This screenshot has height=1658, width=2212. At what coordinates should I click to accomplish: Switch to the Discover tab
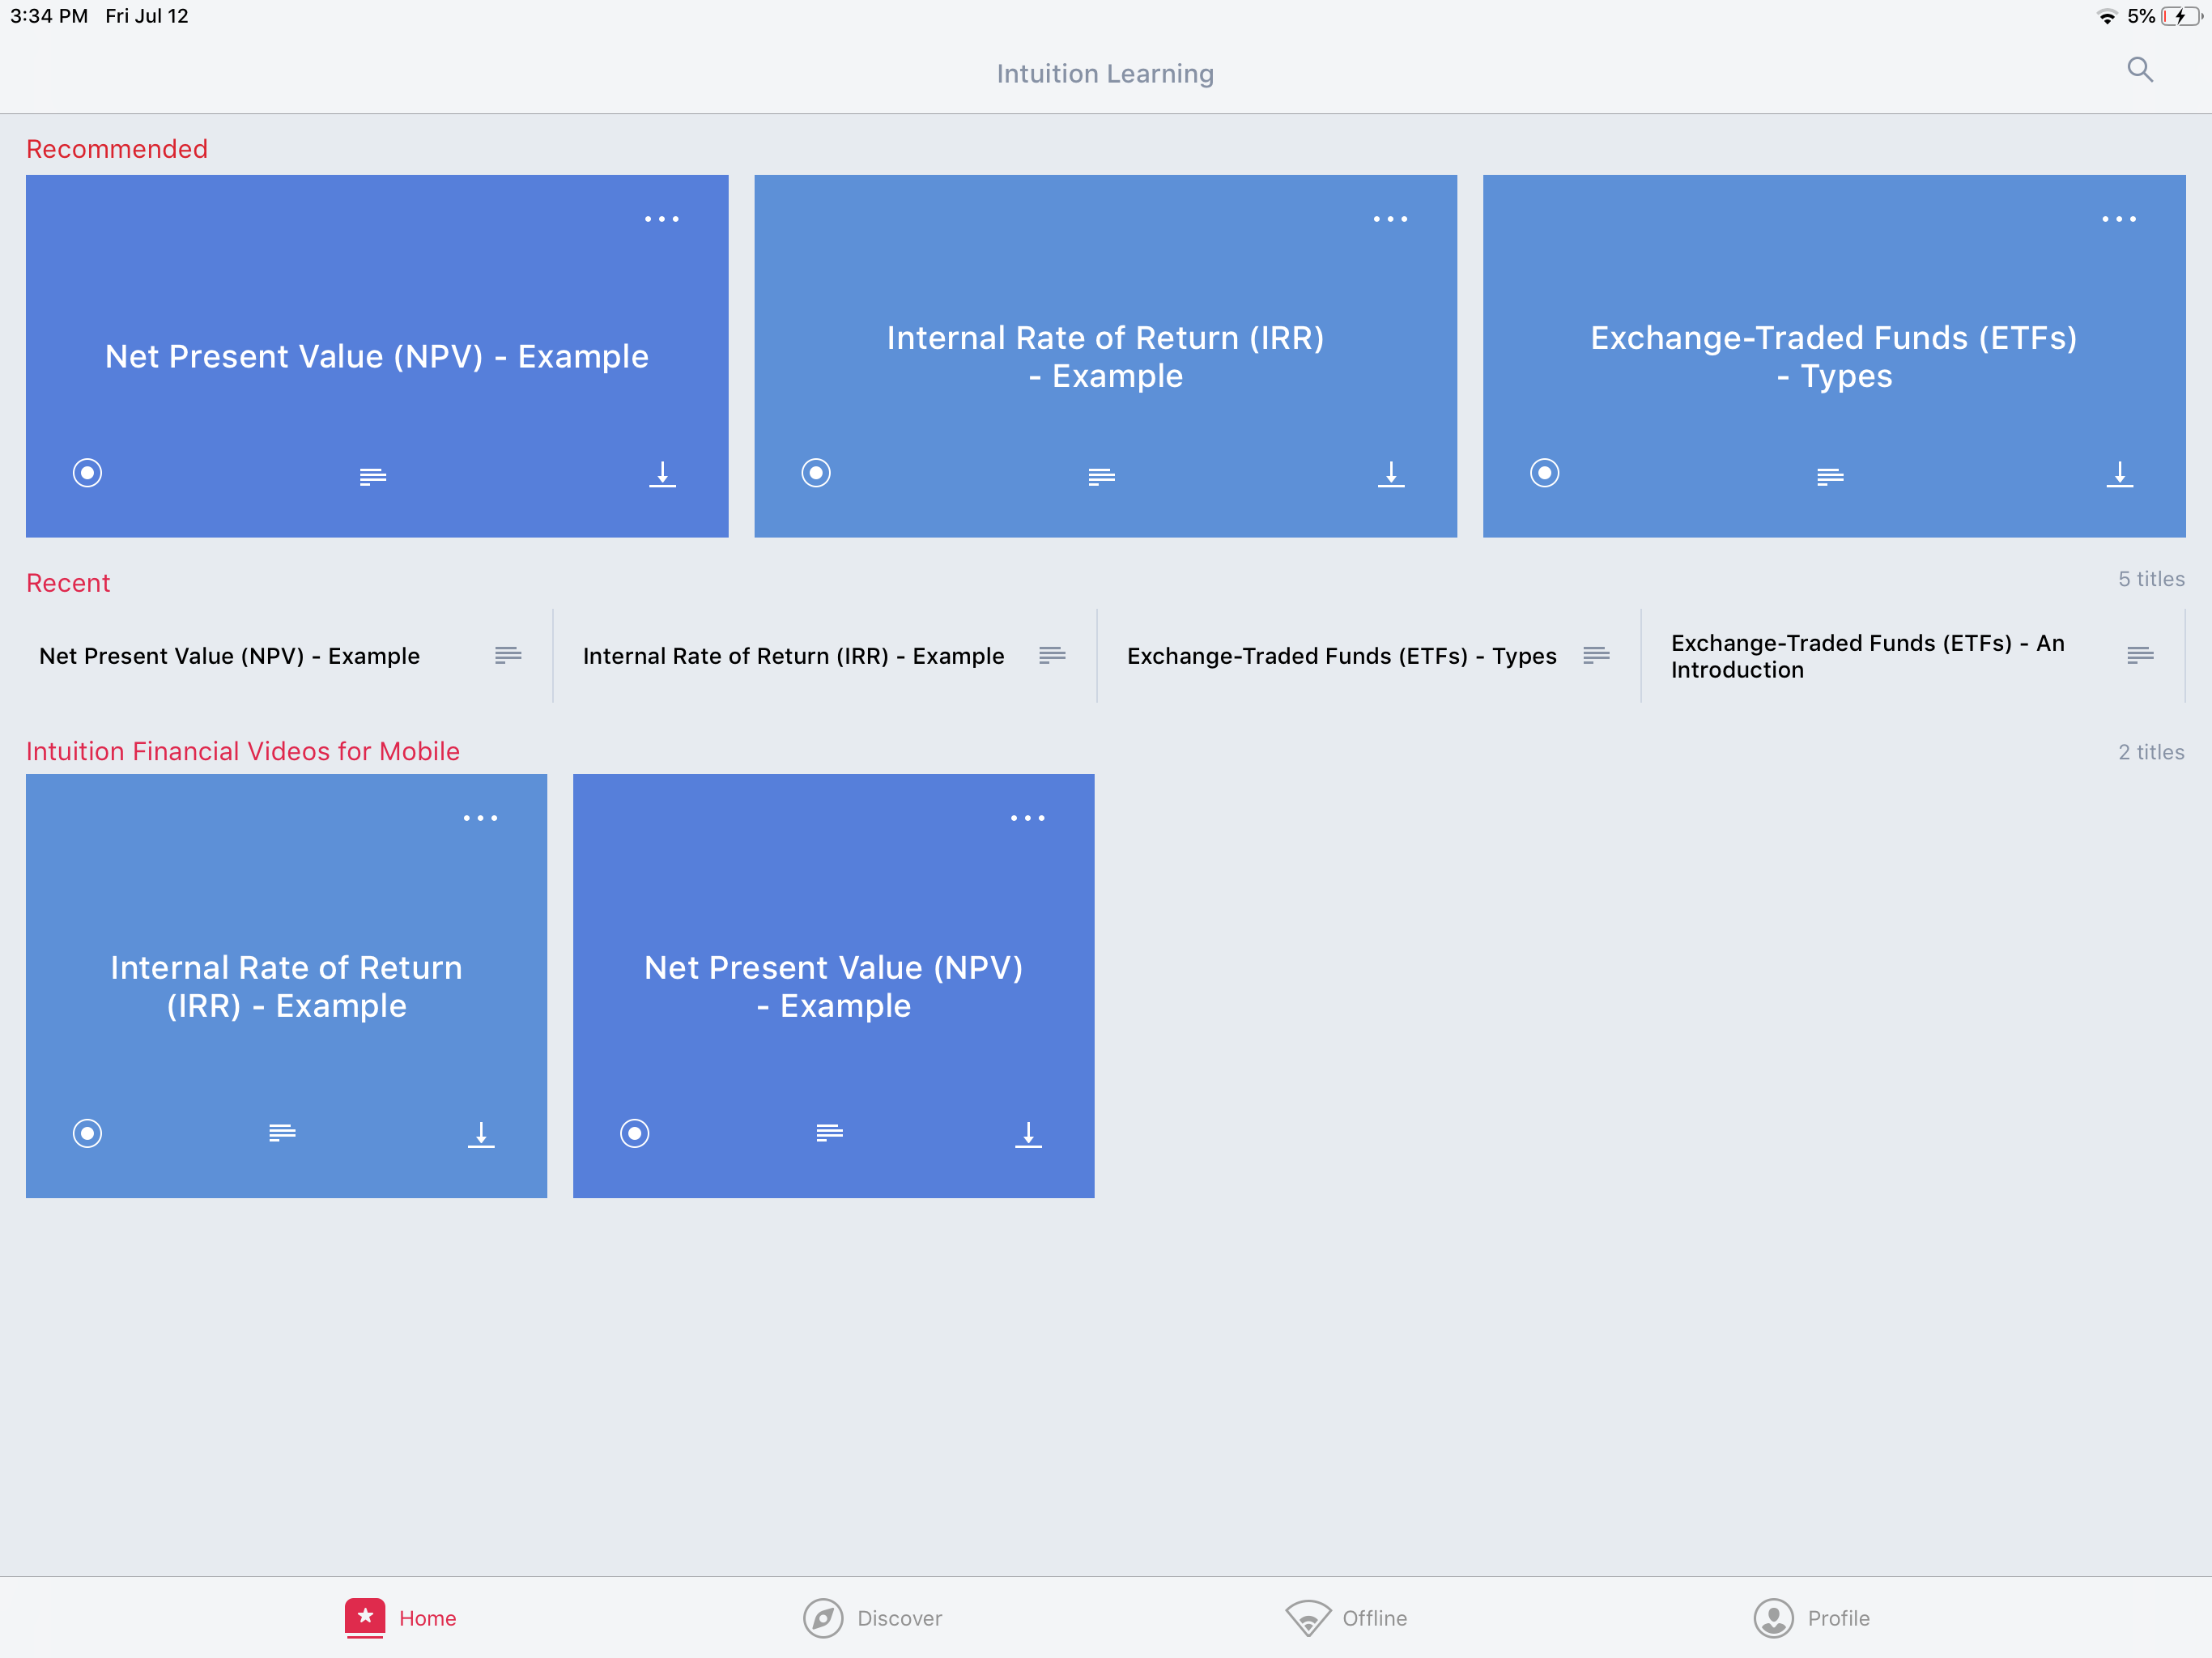point(872,1618)
